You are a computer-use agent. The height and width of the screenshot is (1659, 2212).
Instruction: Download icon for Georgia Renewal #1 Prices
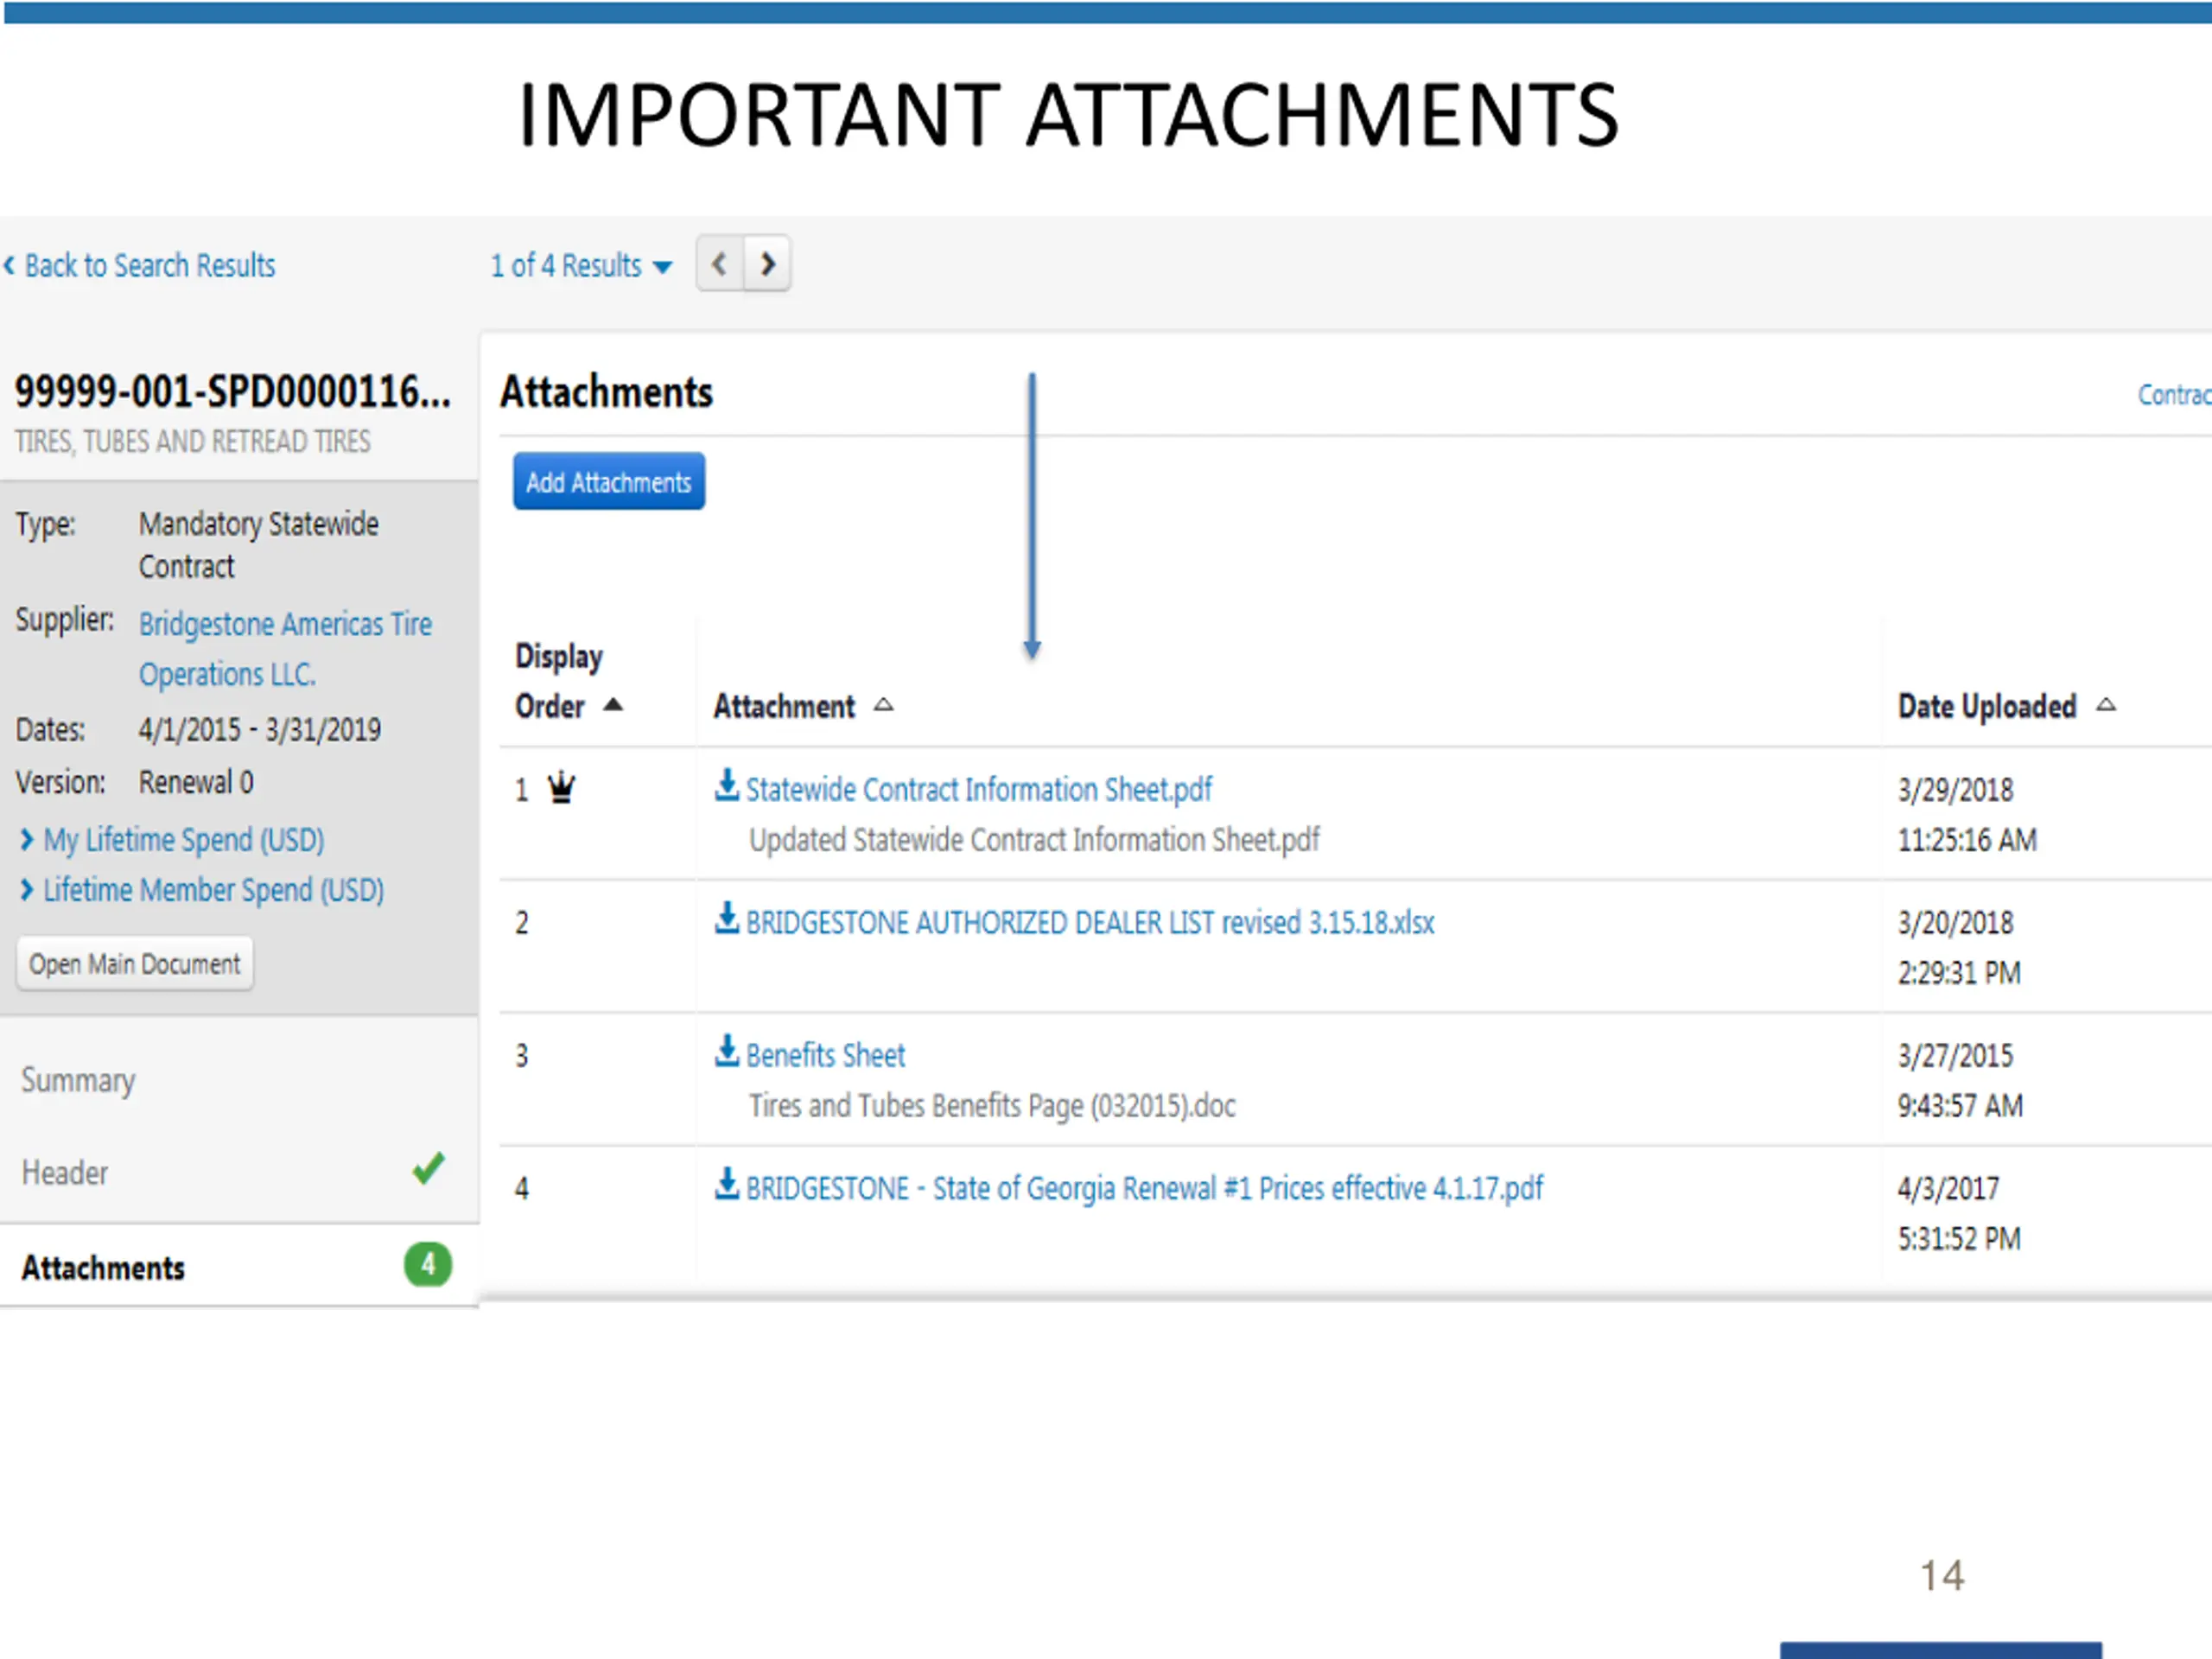click(727, 1184)
